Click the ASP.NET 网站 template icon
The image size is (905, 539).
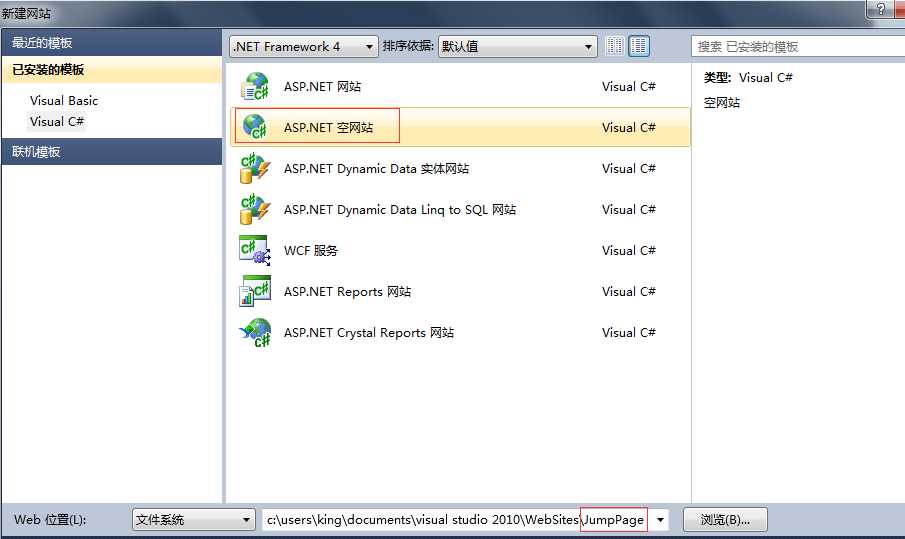[255, 87]
